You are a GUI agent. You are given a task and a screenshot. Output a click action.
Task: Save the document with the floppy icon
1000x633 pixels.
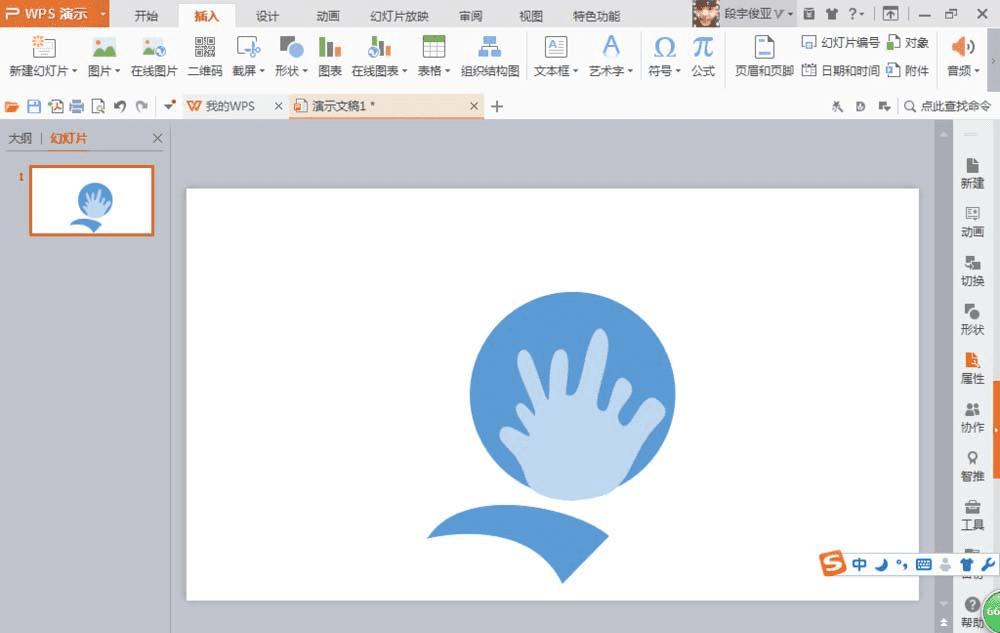(x=34, y=106)
